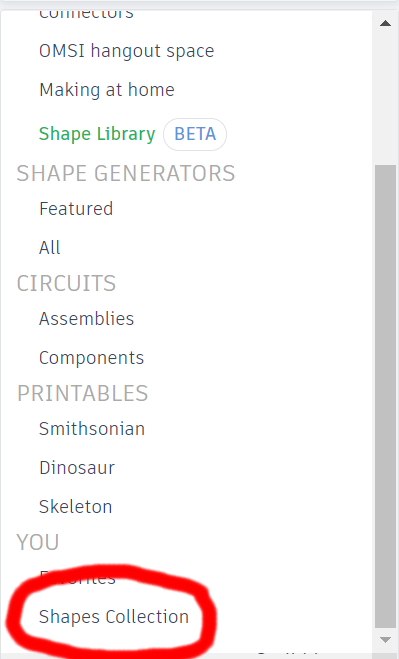Select partially hidden Favorites item

click(x=77, y=578)
